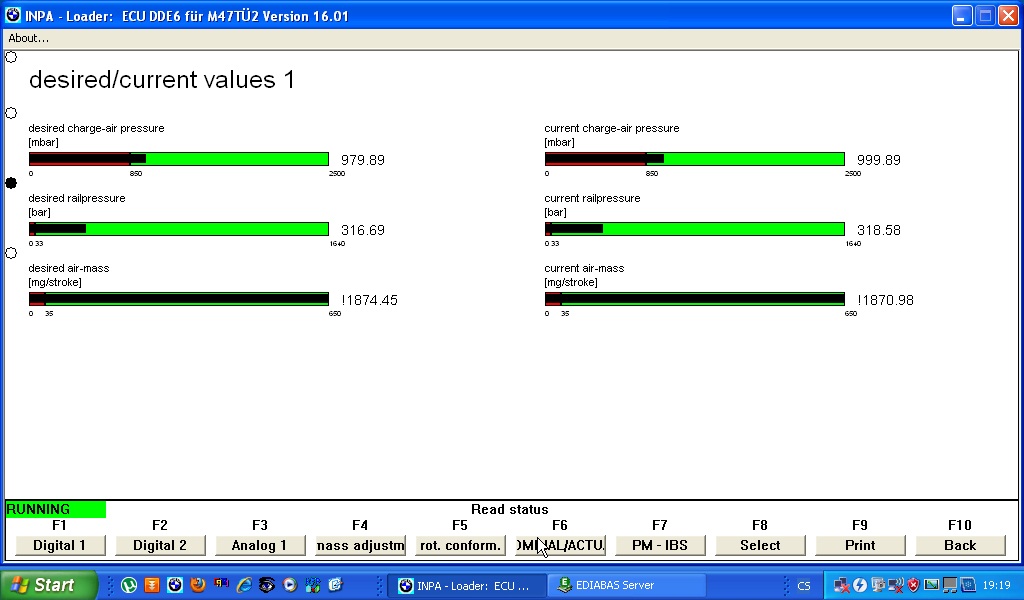Click the BMW logo in title bar
Viewport: 1024px width, 600px height.
12,16
